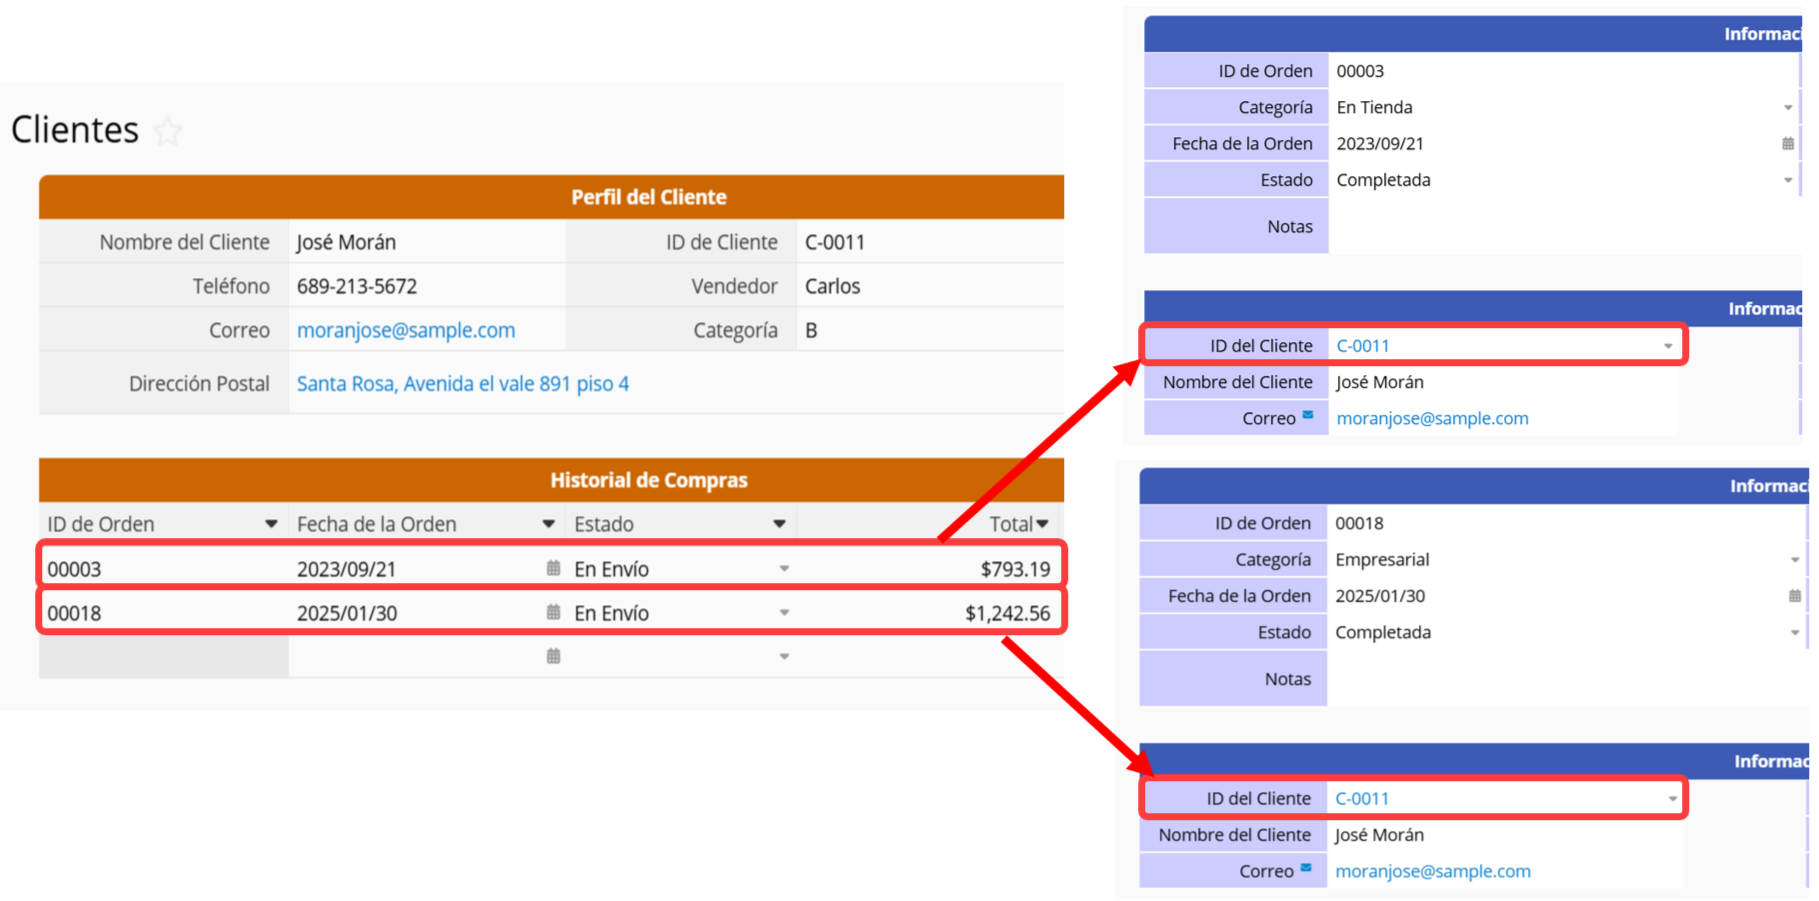
Task: Expand En Tienda category dropdown
Action: point(1788,108)
